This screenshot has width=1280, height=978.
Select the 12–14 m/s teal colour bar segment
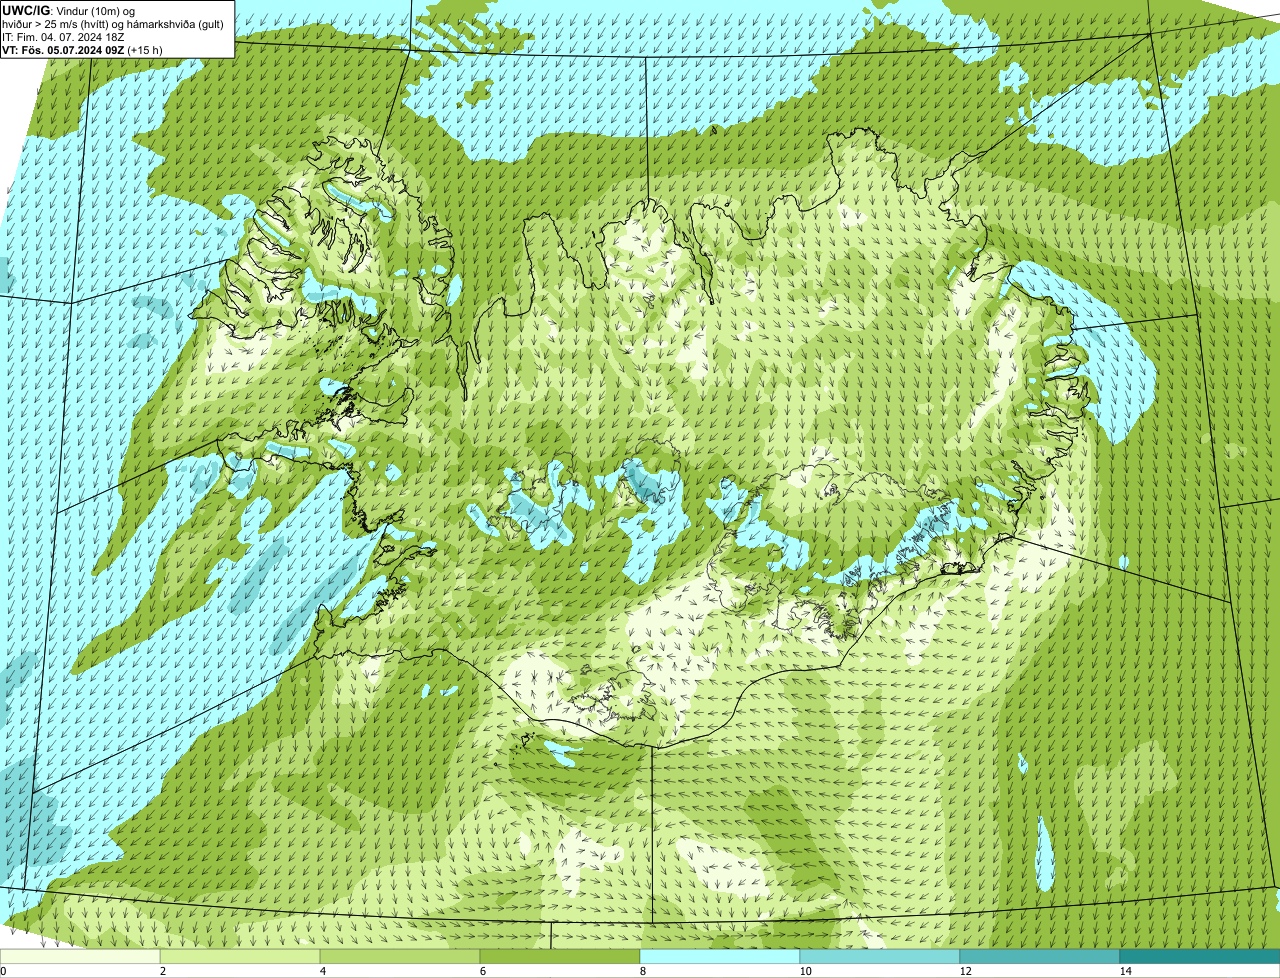[1040, 956]
